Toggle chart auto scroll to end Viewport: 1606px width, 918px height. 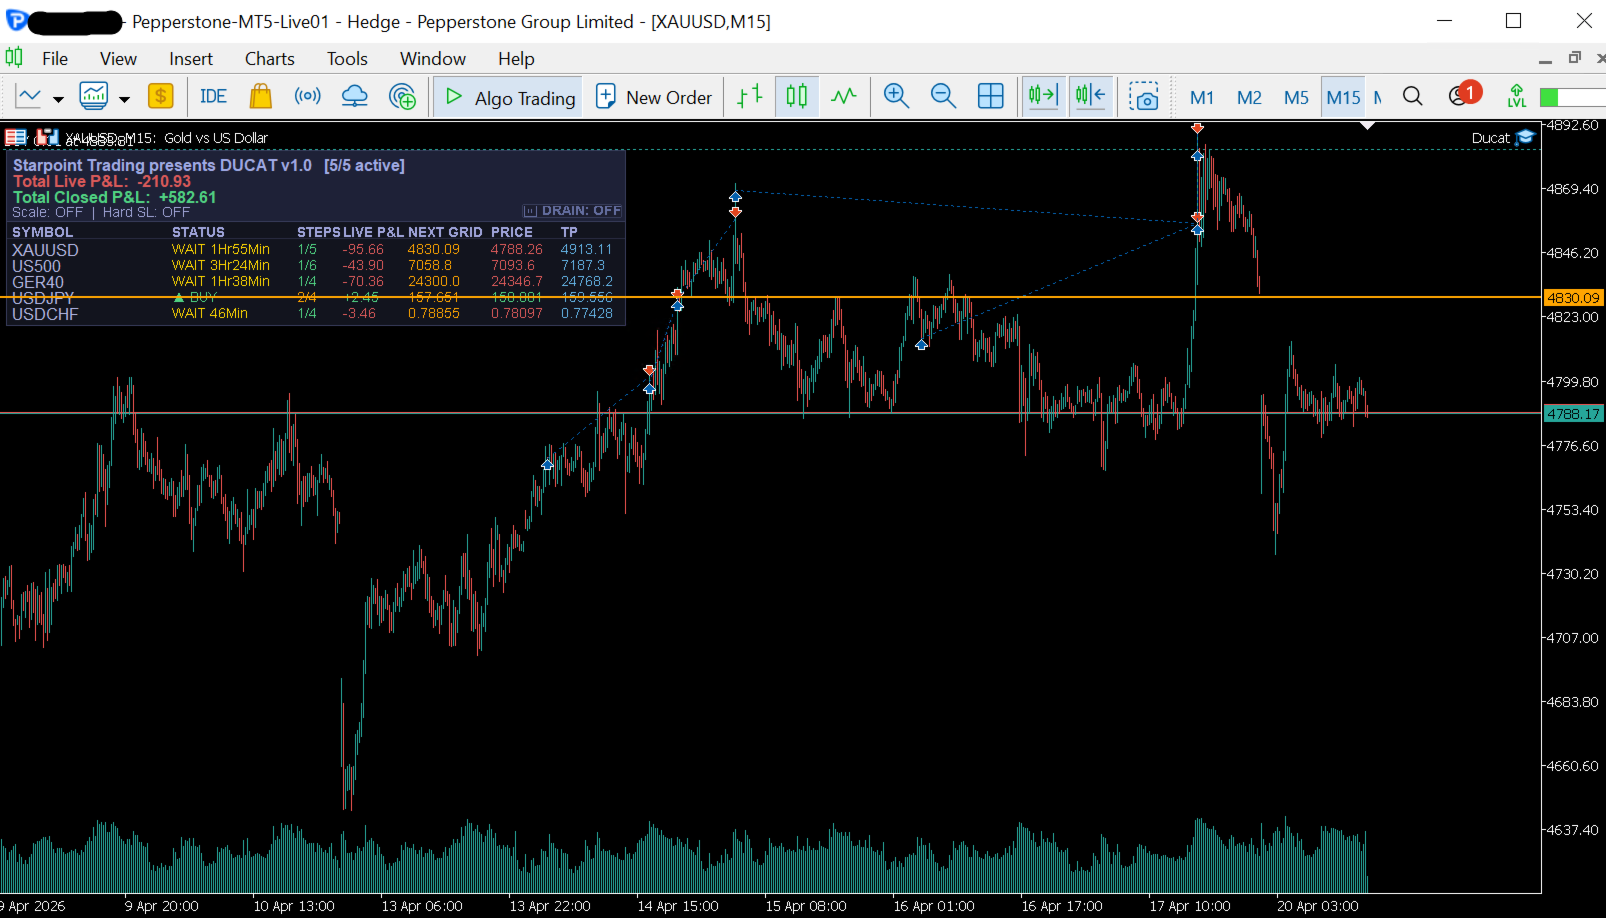1043,96
